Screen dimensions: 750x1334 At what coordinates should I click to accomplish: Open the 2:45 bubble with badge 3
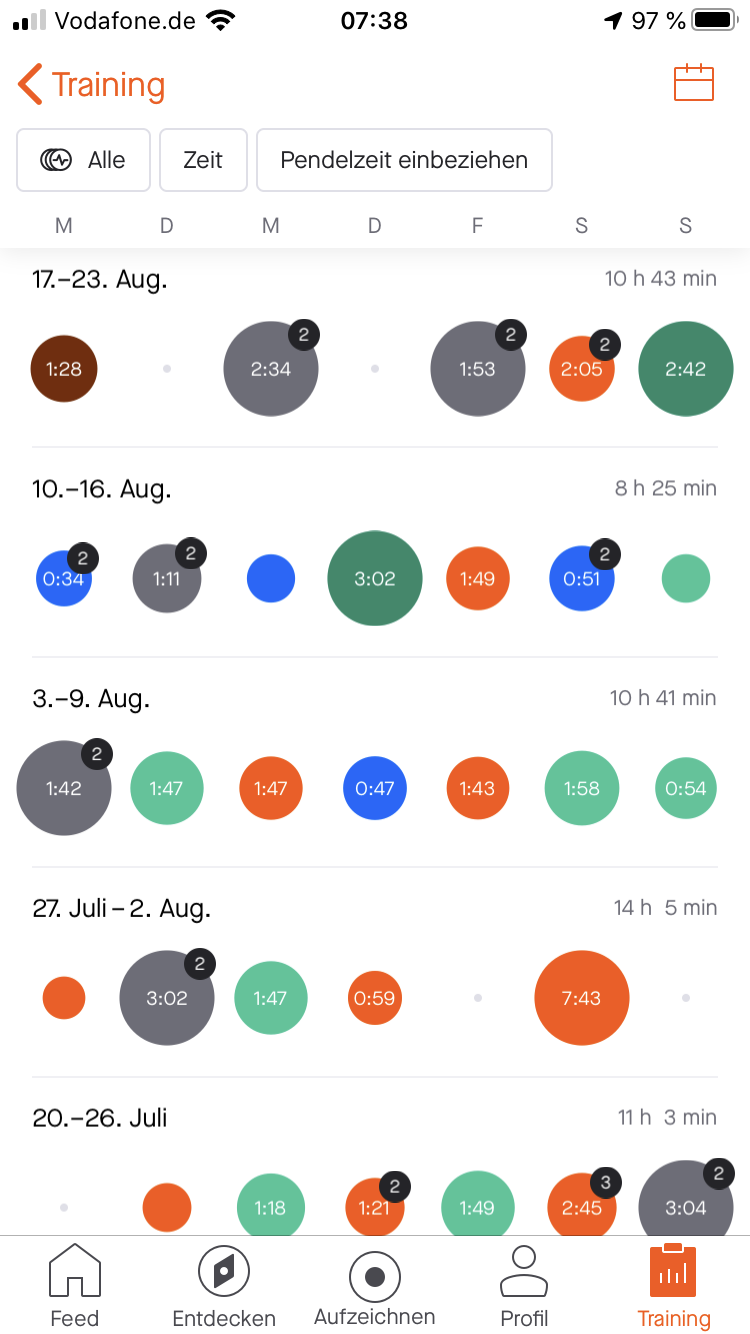point(582,1207)
